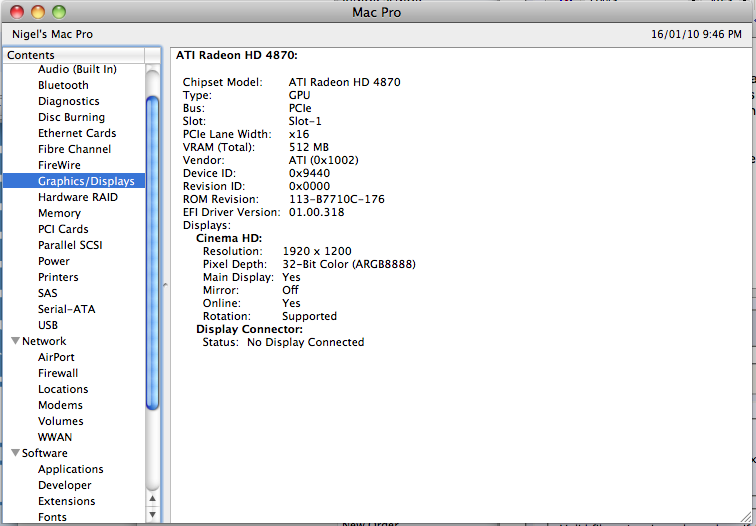Viewport: 756px width, 526px height.
Task: Click the VRAM value 512 MB
Action: point(309,147)
